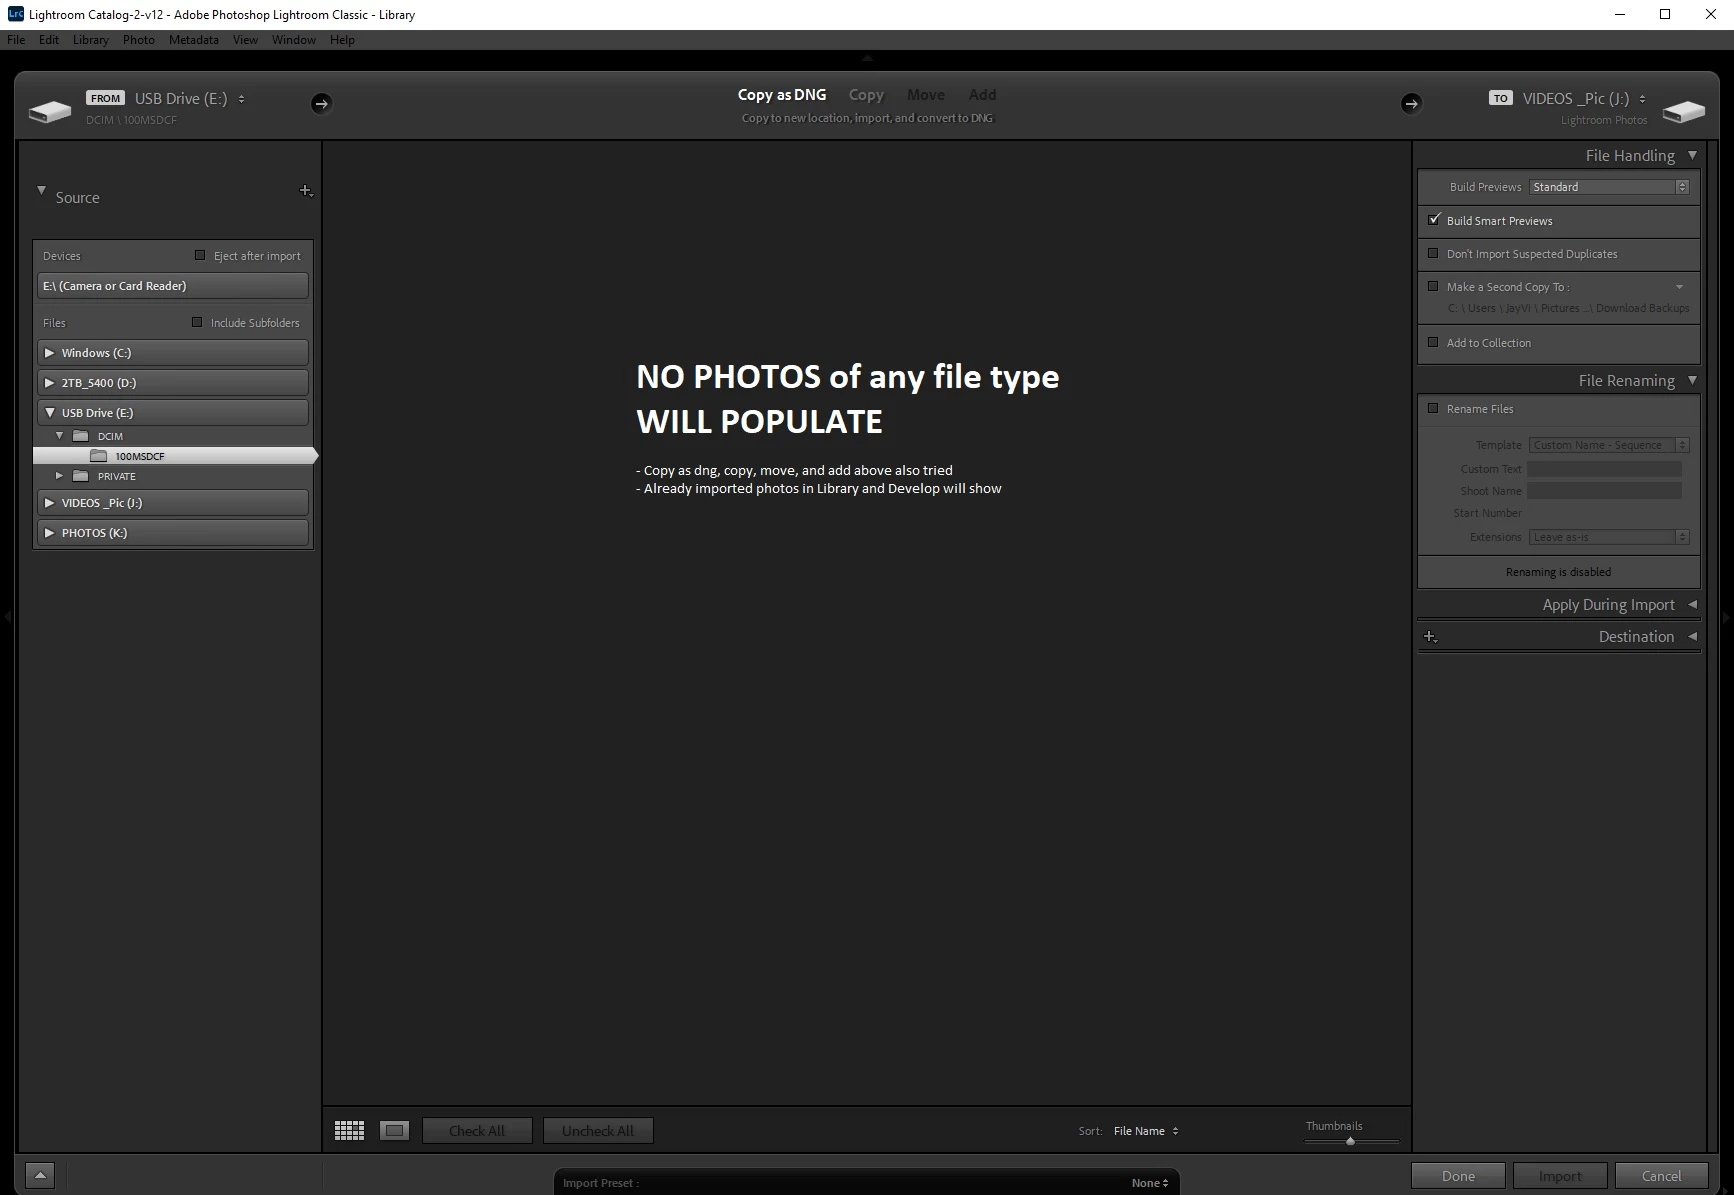The width and height of the screenshot is (1734, 1195).
Task: Adjust the Thumbnails size slider
Action: 1350,1141
